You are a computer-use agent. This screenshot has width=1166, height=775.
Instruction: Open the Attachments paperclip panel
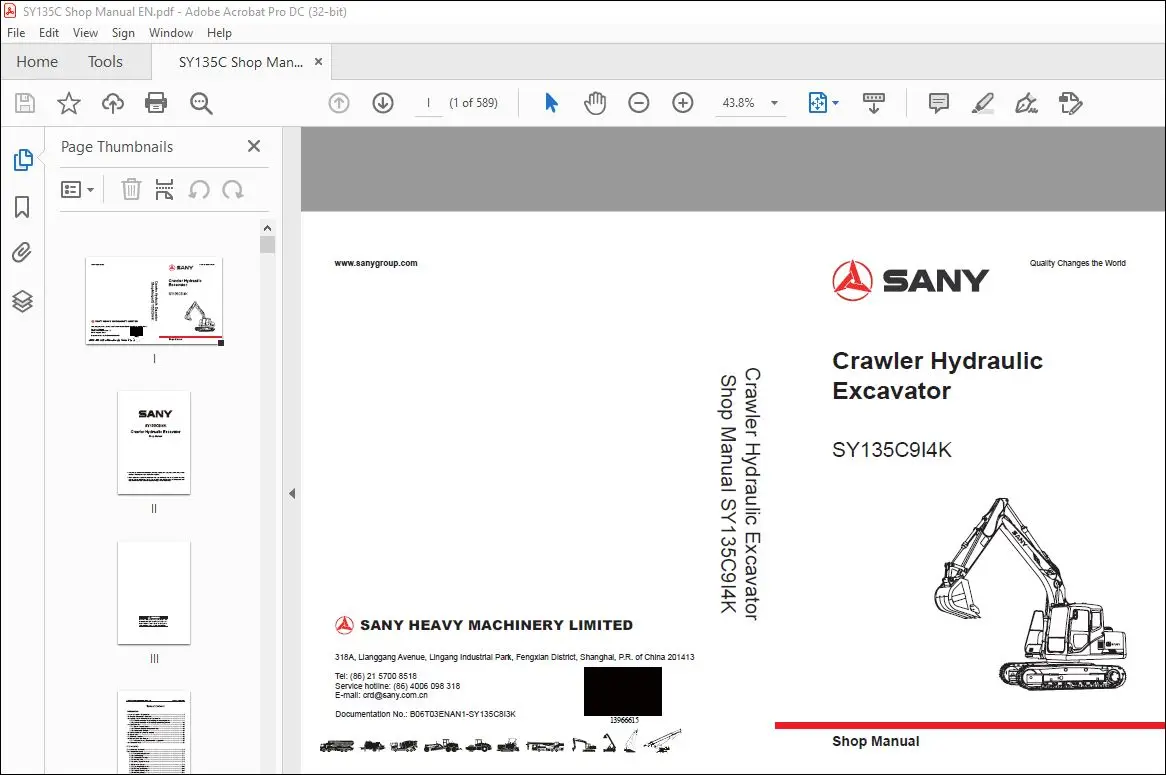coord(22,253)
